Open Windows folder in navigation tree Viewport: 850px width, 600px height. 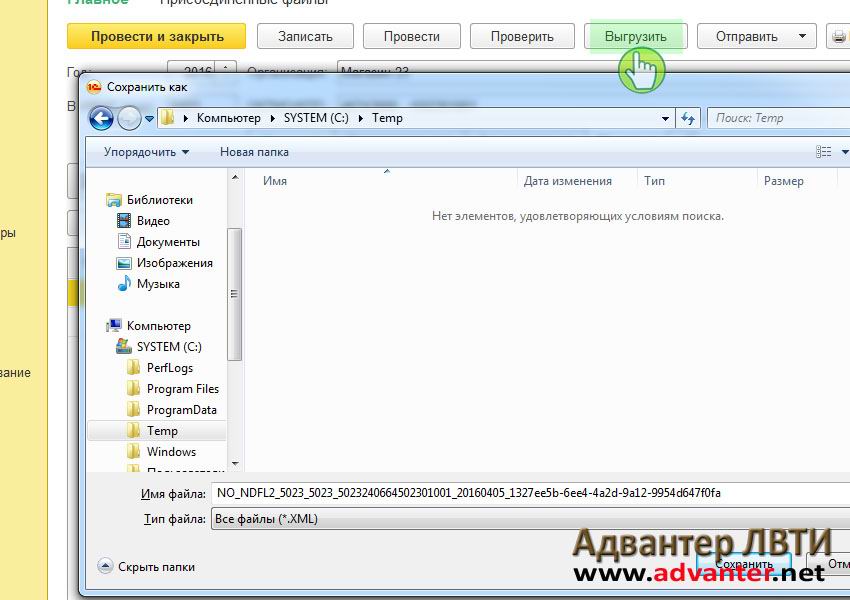(171, 452)
